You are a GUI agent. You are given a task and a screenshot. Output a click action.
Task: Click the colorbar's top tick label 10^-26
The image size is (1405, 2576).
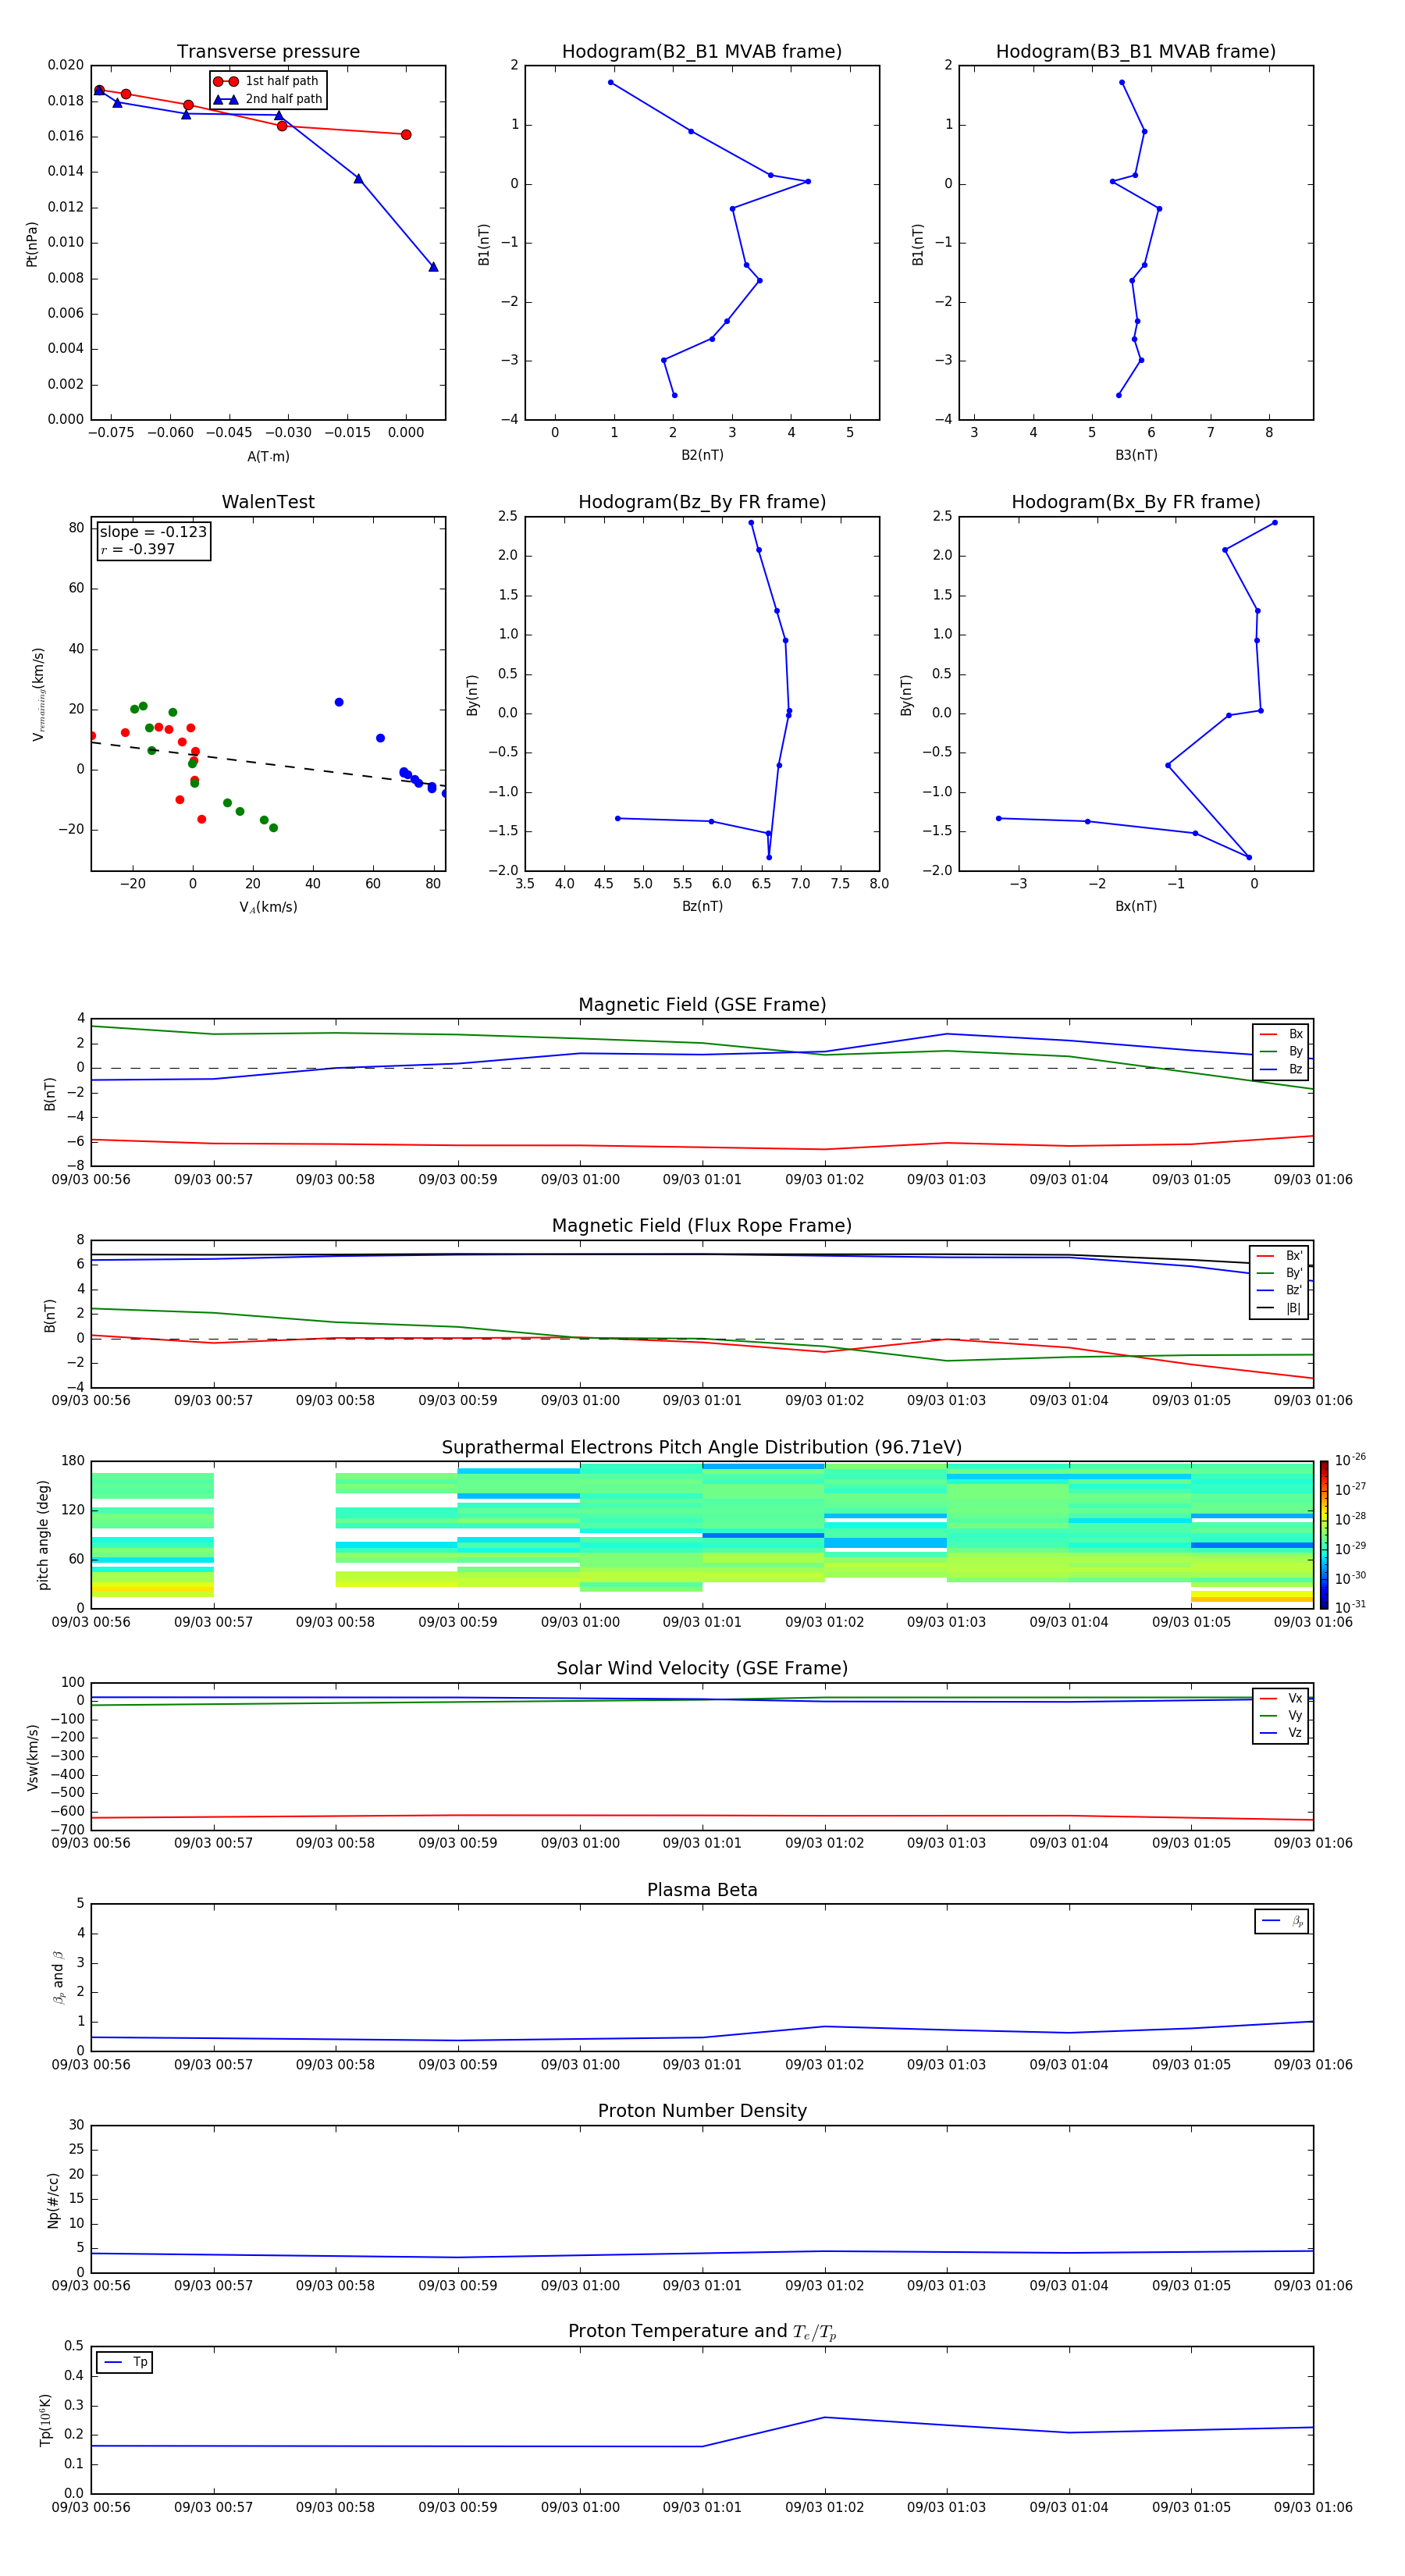[x=1350, y=1460]
